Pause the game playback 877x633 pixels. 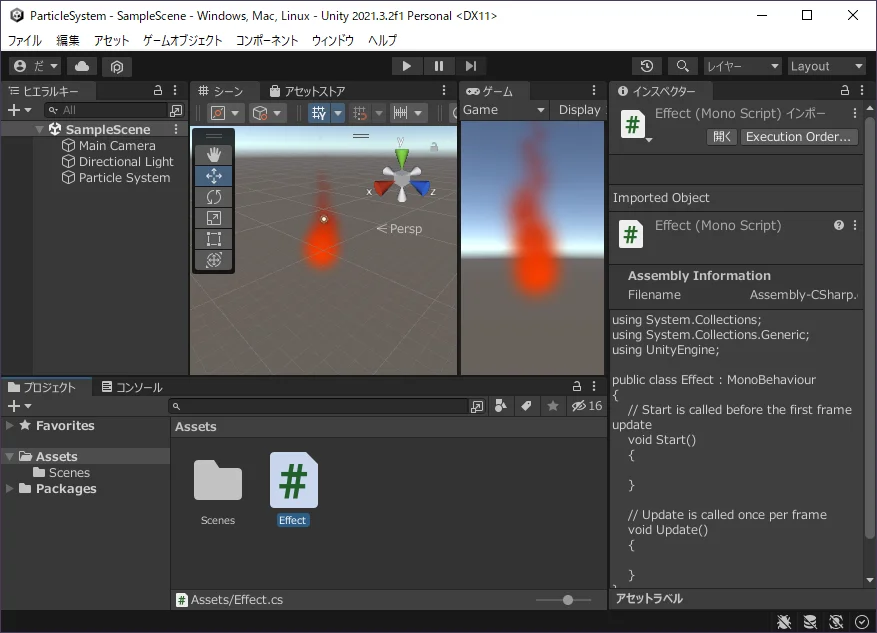(438, 66)
